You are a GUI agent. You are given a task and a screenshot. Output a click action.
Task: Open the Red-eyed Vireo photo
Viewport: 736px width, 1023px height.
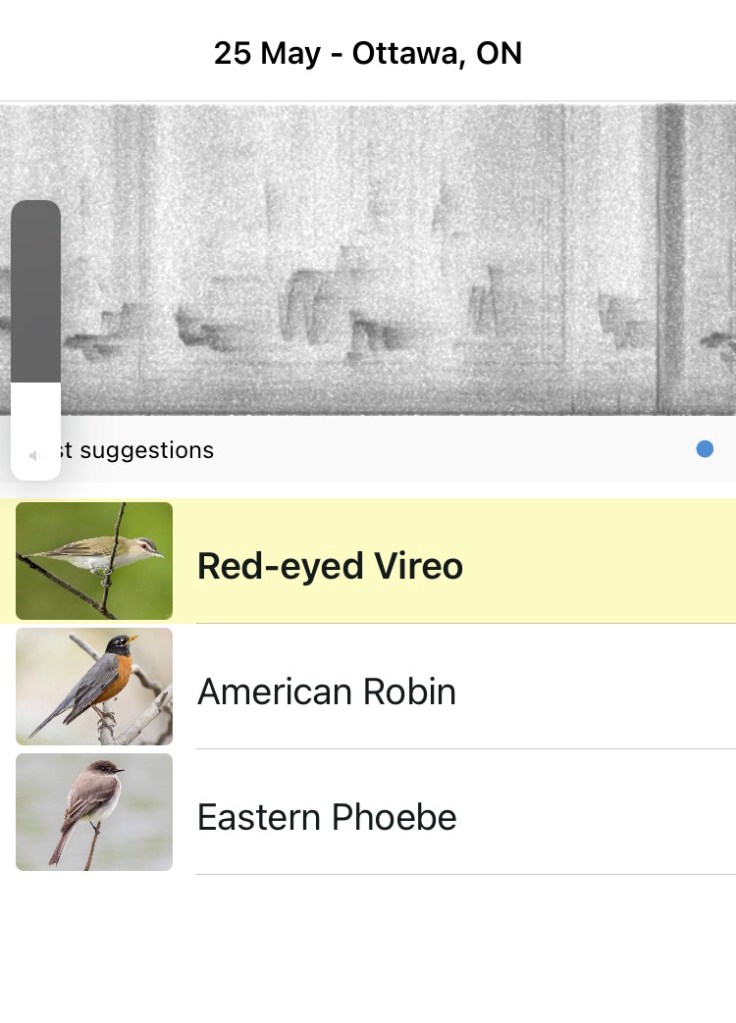(x=94, y=561)
